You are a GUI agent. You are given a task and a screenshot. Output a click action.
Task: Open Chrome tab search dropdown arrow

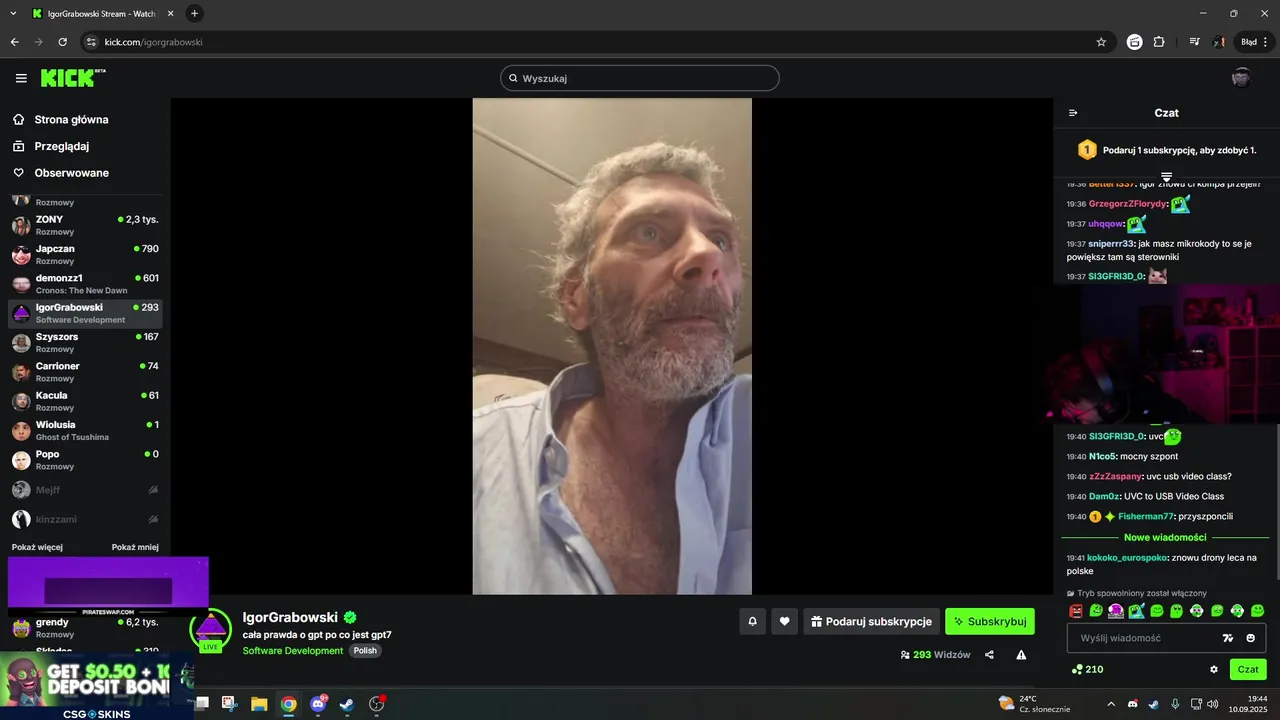tap(13, 13)
